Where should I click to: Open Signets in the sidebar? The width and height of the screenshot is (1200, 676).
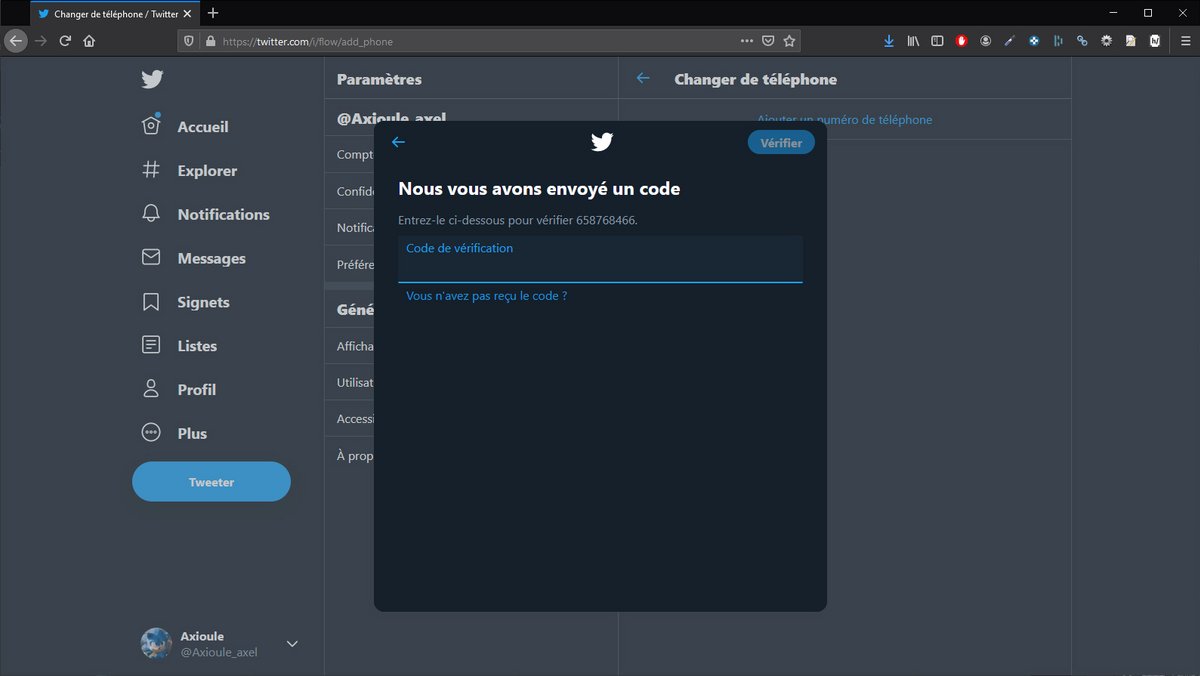tap(203, 302)
